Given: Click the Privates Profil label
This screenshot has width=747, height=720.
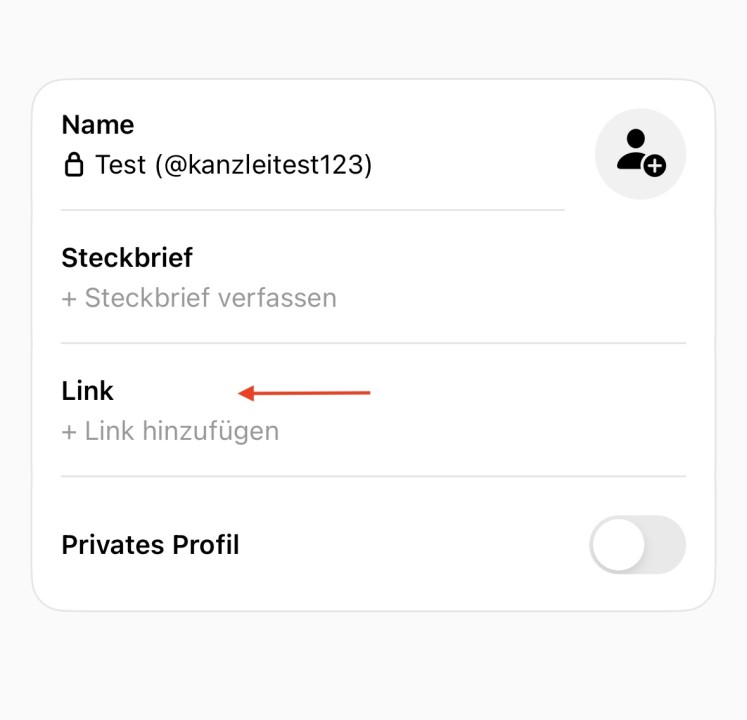Looking at the screenshot, I should [150, 545].
